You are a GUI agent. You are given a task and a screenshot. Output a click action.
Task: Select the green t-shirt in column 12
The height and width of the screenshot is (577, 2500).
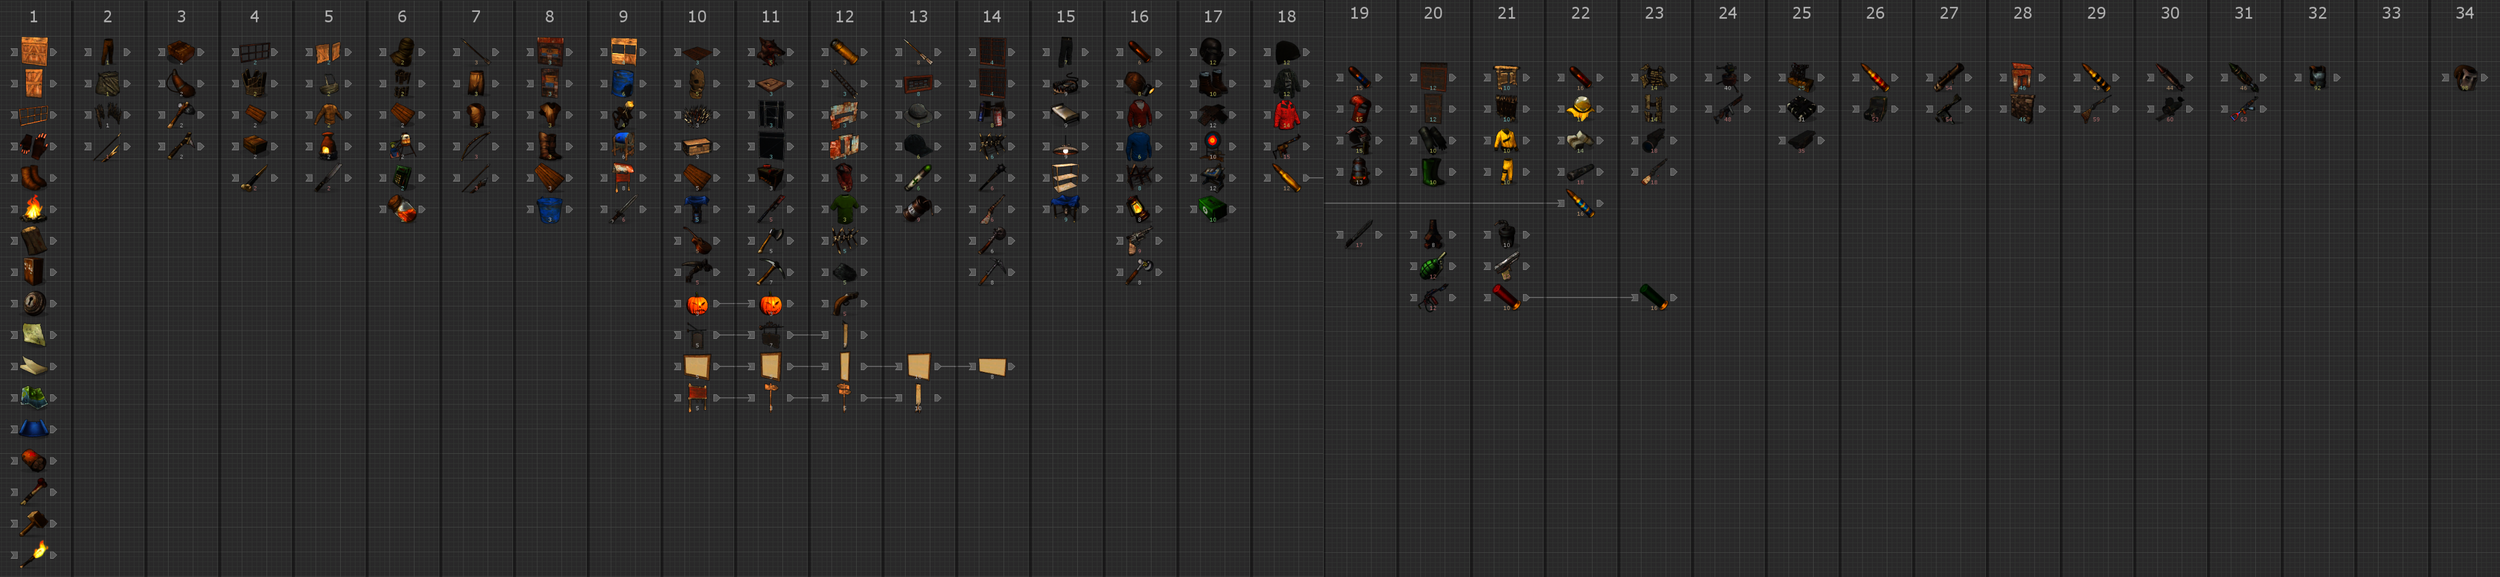(844, 209)
